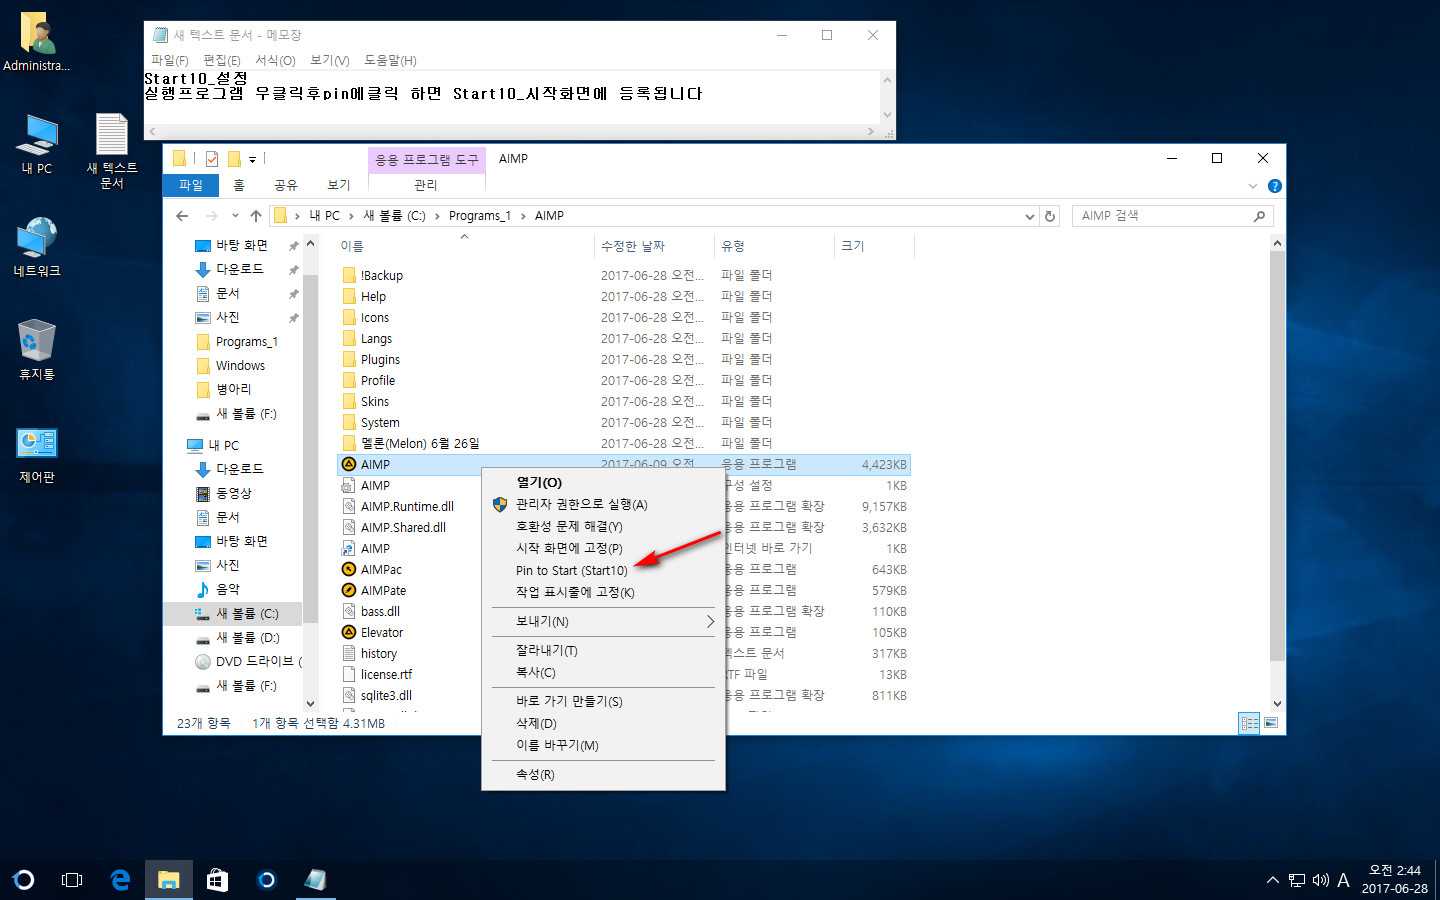Choose 작업 표시줄에 고정(K)
The height and width of the screenshot is (900, 1440).
(604, 593)
